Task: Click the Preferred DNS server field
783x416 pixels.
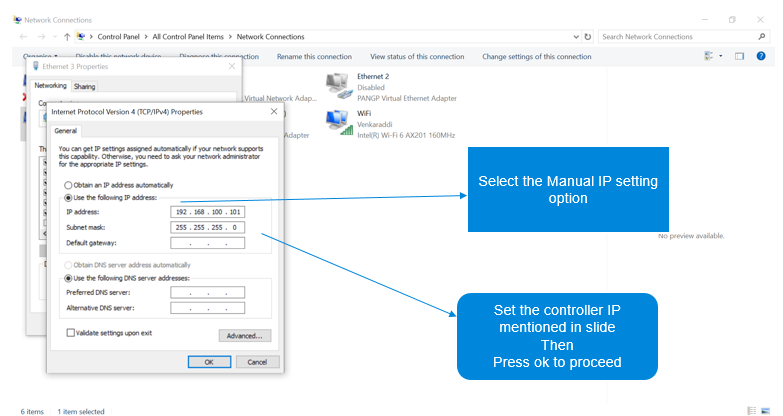Action: (x=208, y=292)
